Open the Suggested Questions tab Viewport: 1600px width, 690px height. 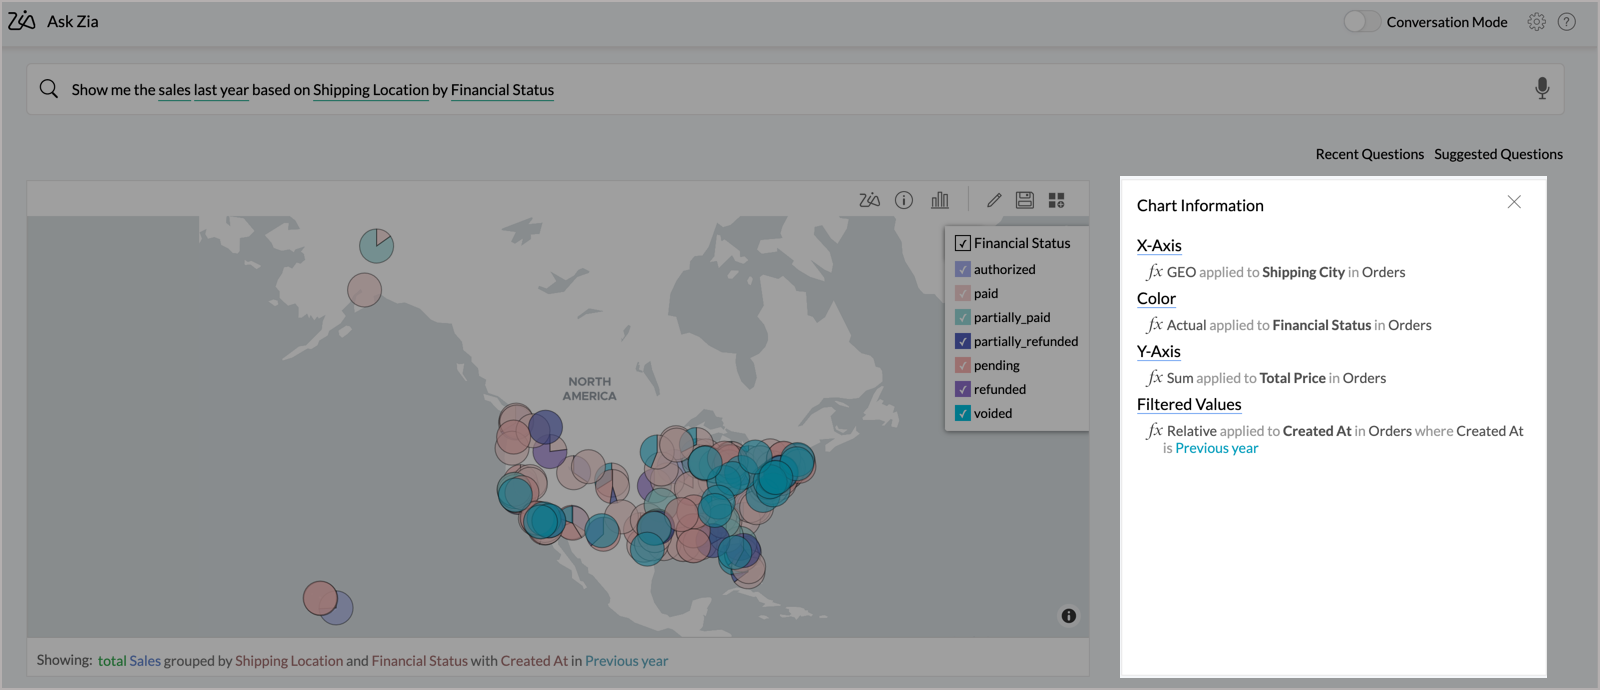coord(1498,154)
